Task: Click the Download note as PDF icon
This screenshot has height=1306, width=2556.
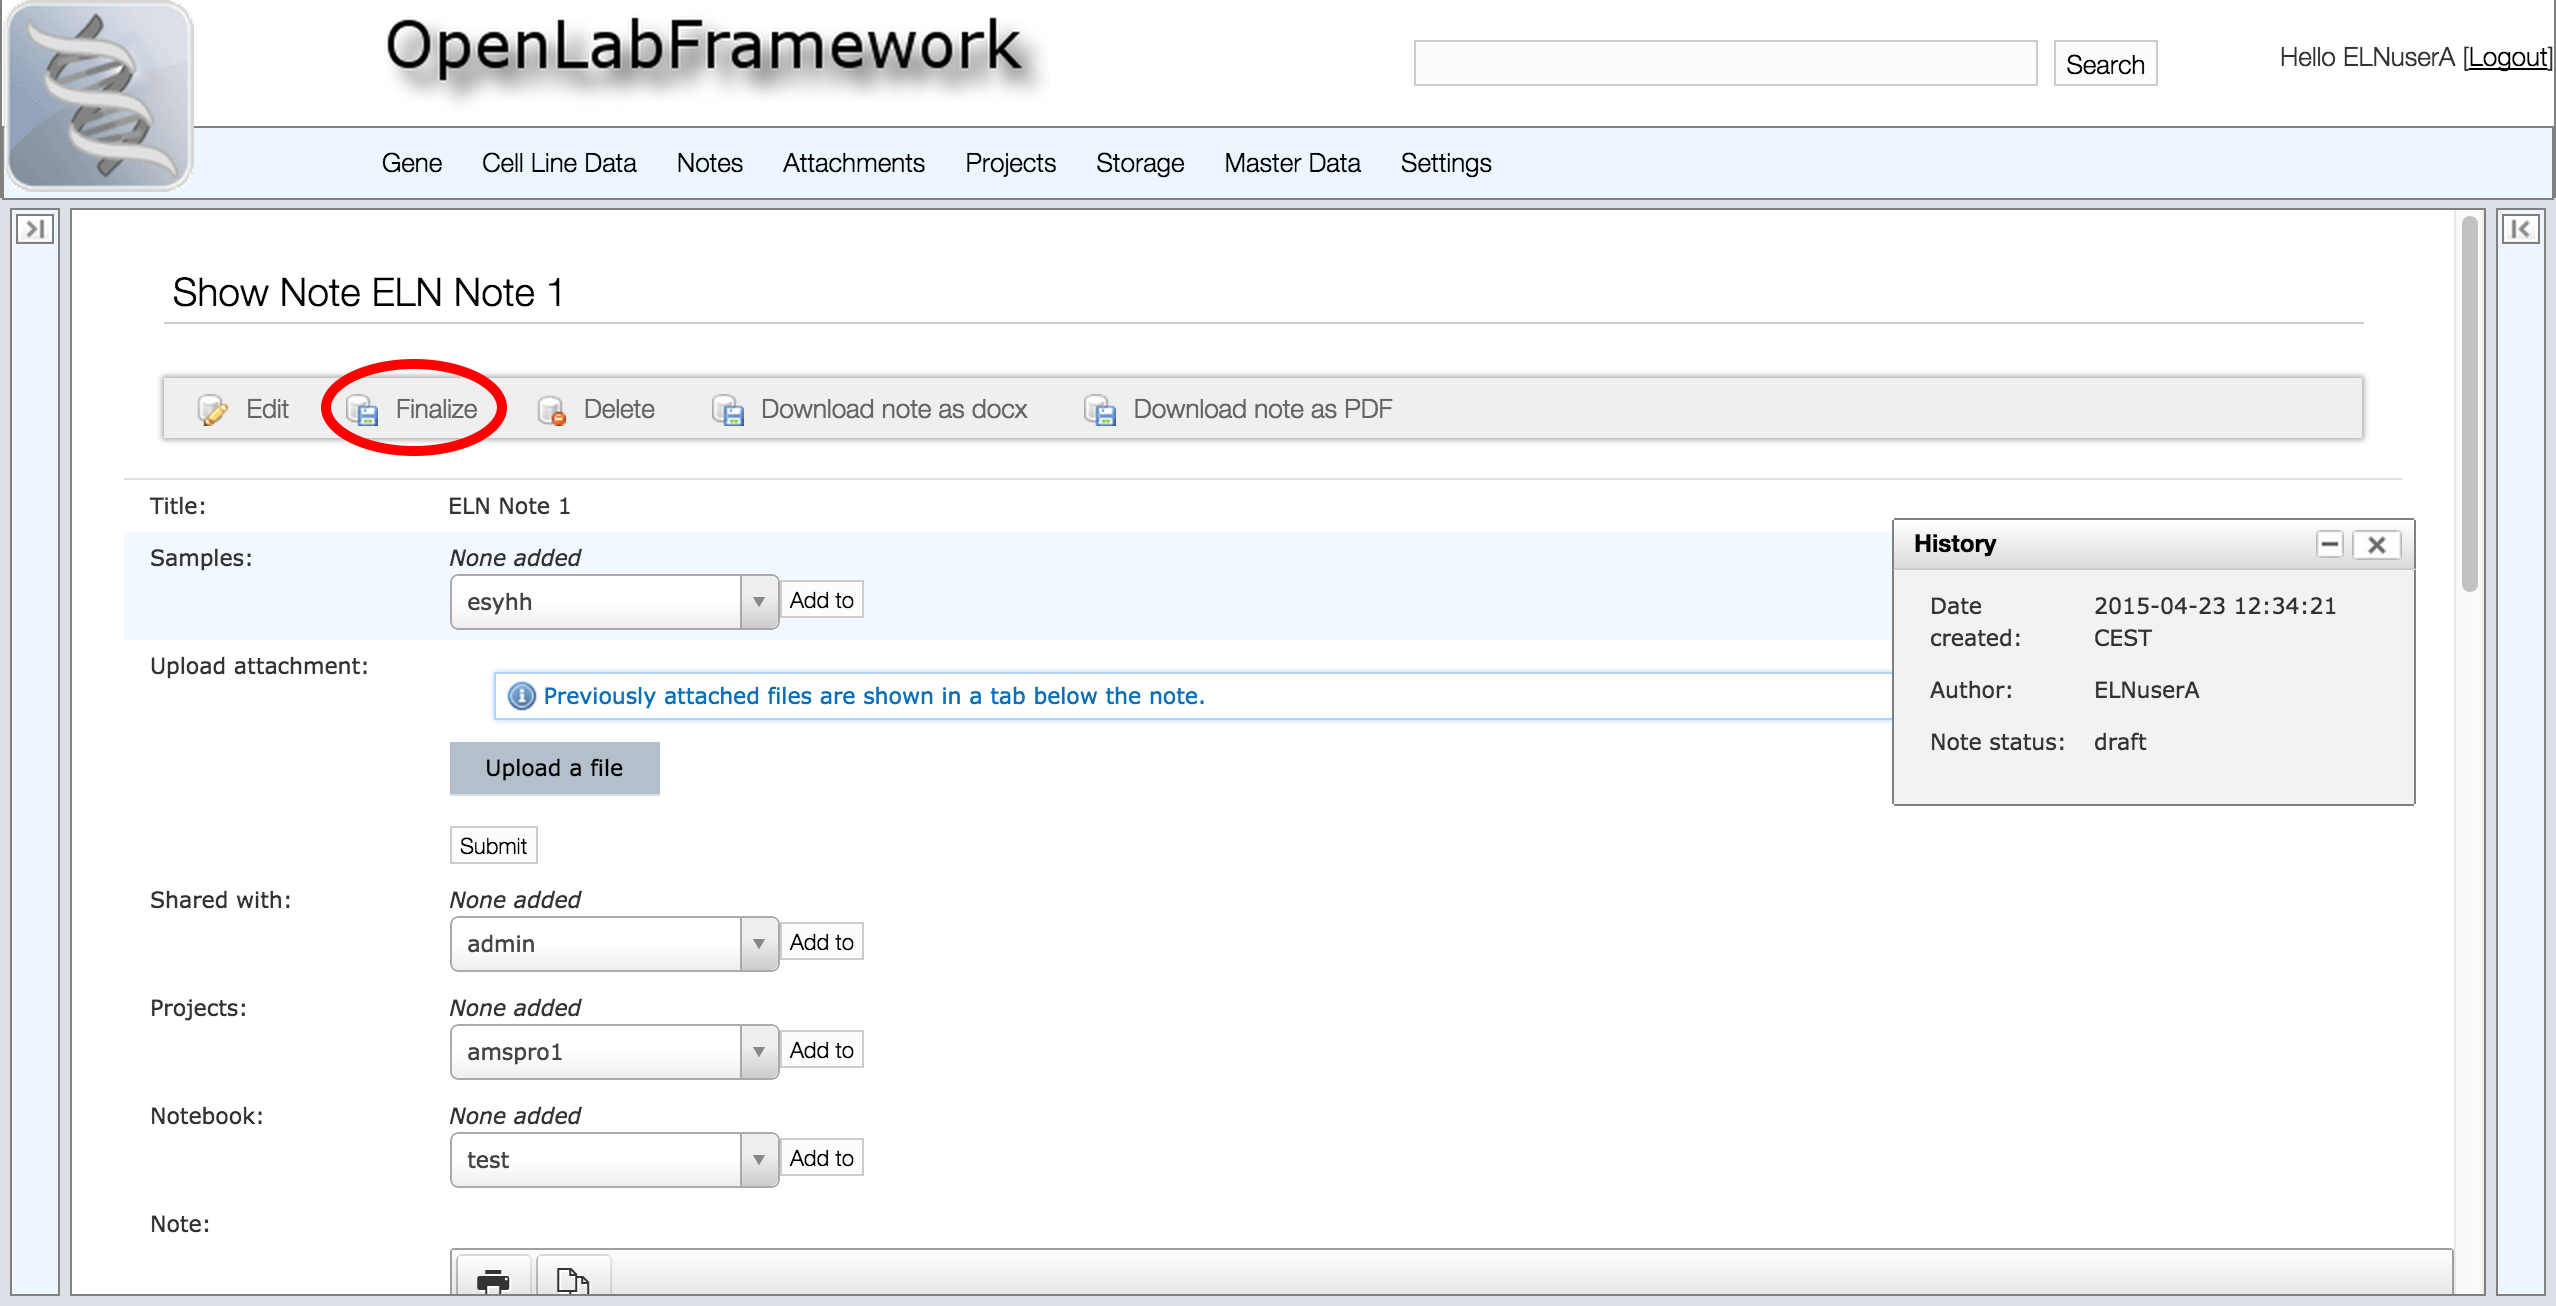Action: point(1100,410)
